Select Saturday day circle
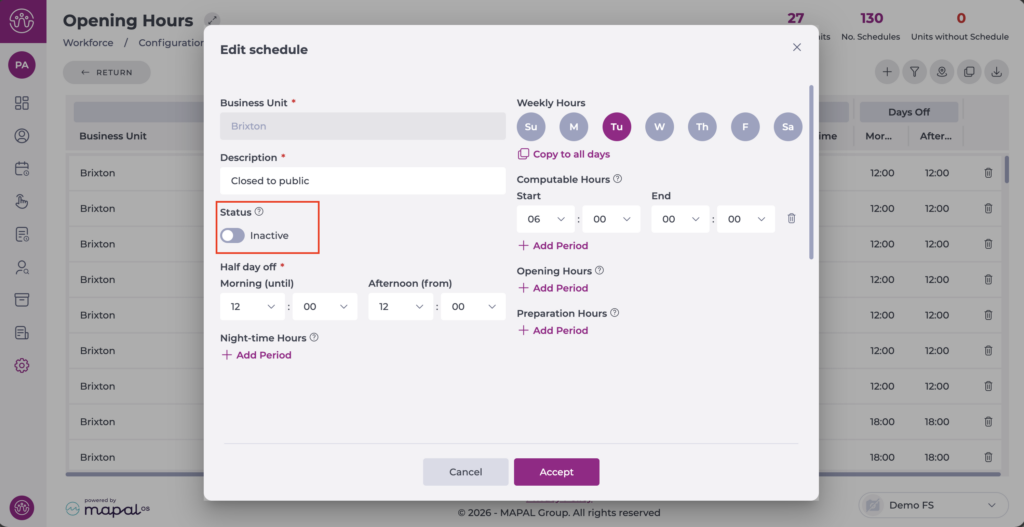1024x527 pixels. click(787, 127)
